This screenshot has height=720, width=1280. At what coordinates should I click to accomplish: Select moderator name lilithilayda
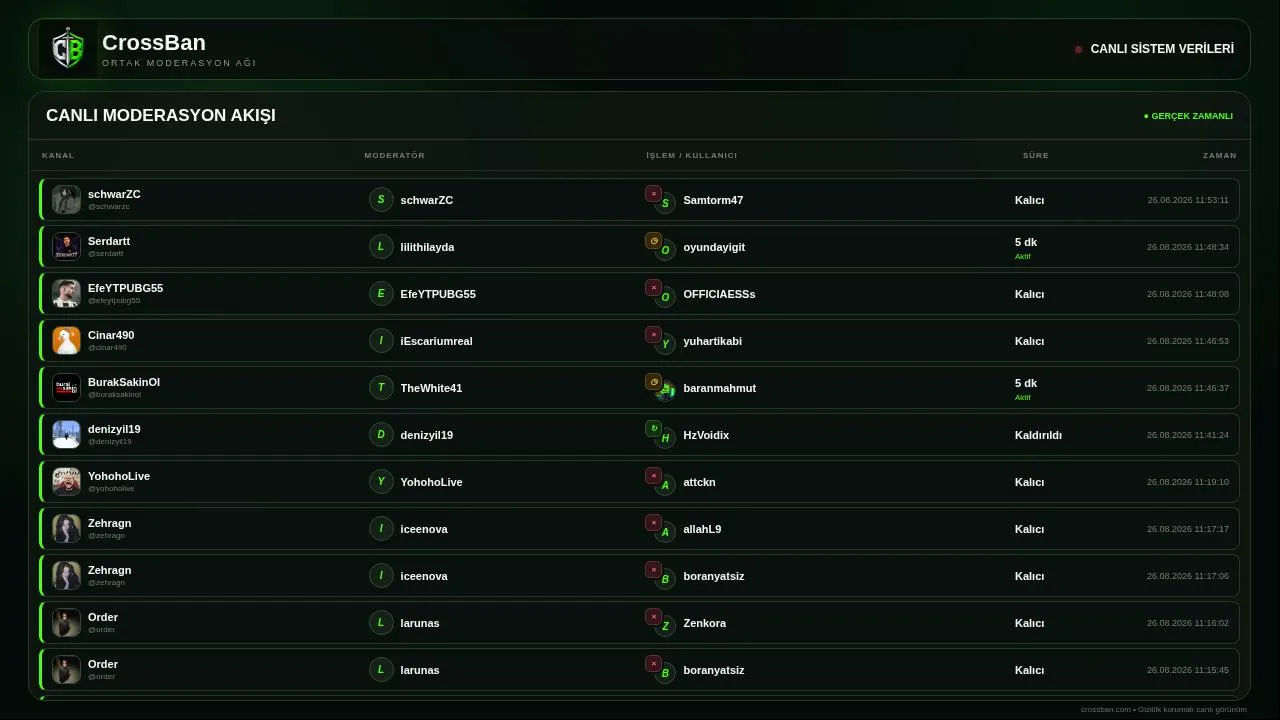coord(427,247)
